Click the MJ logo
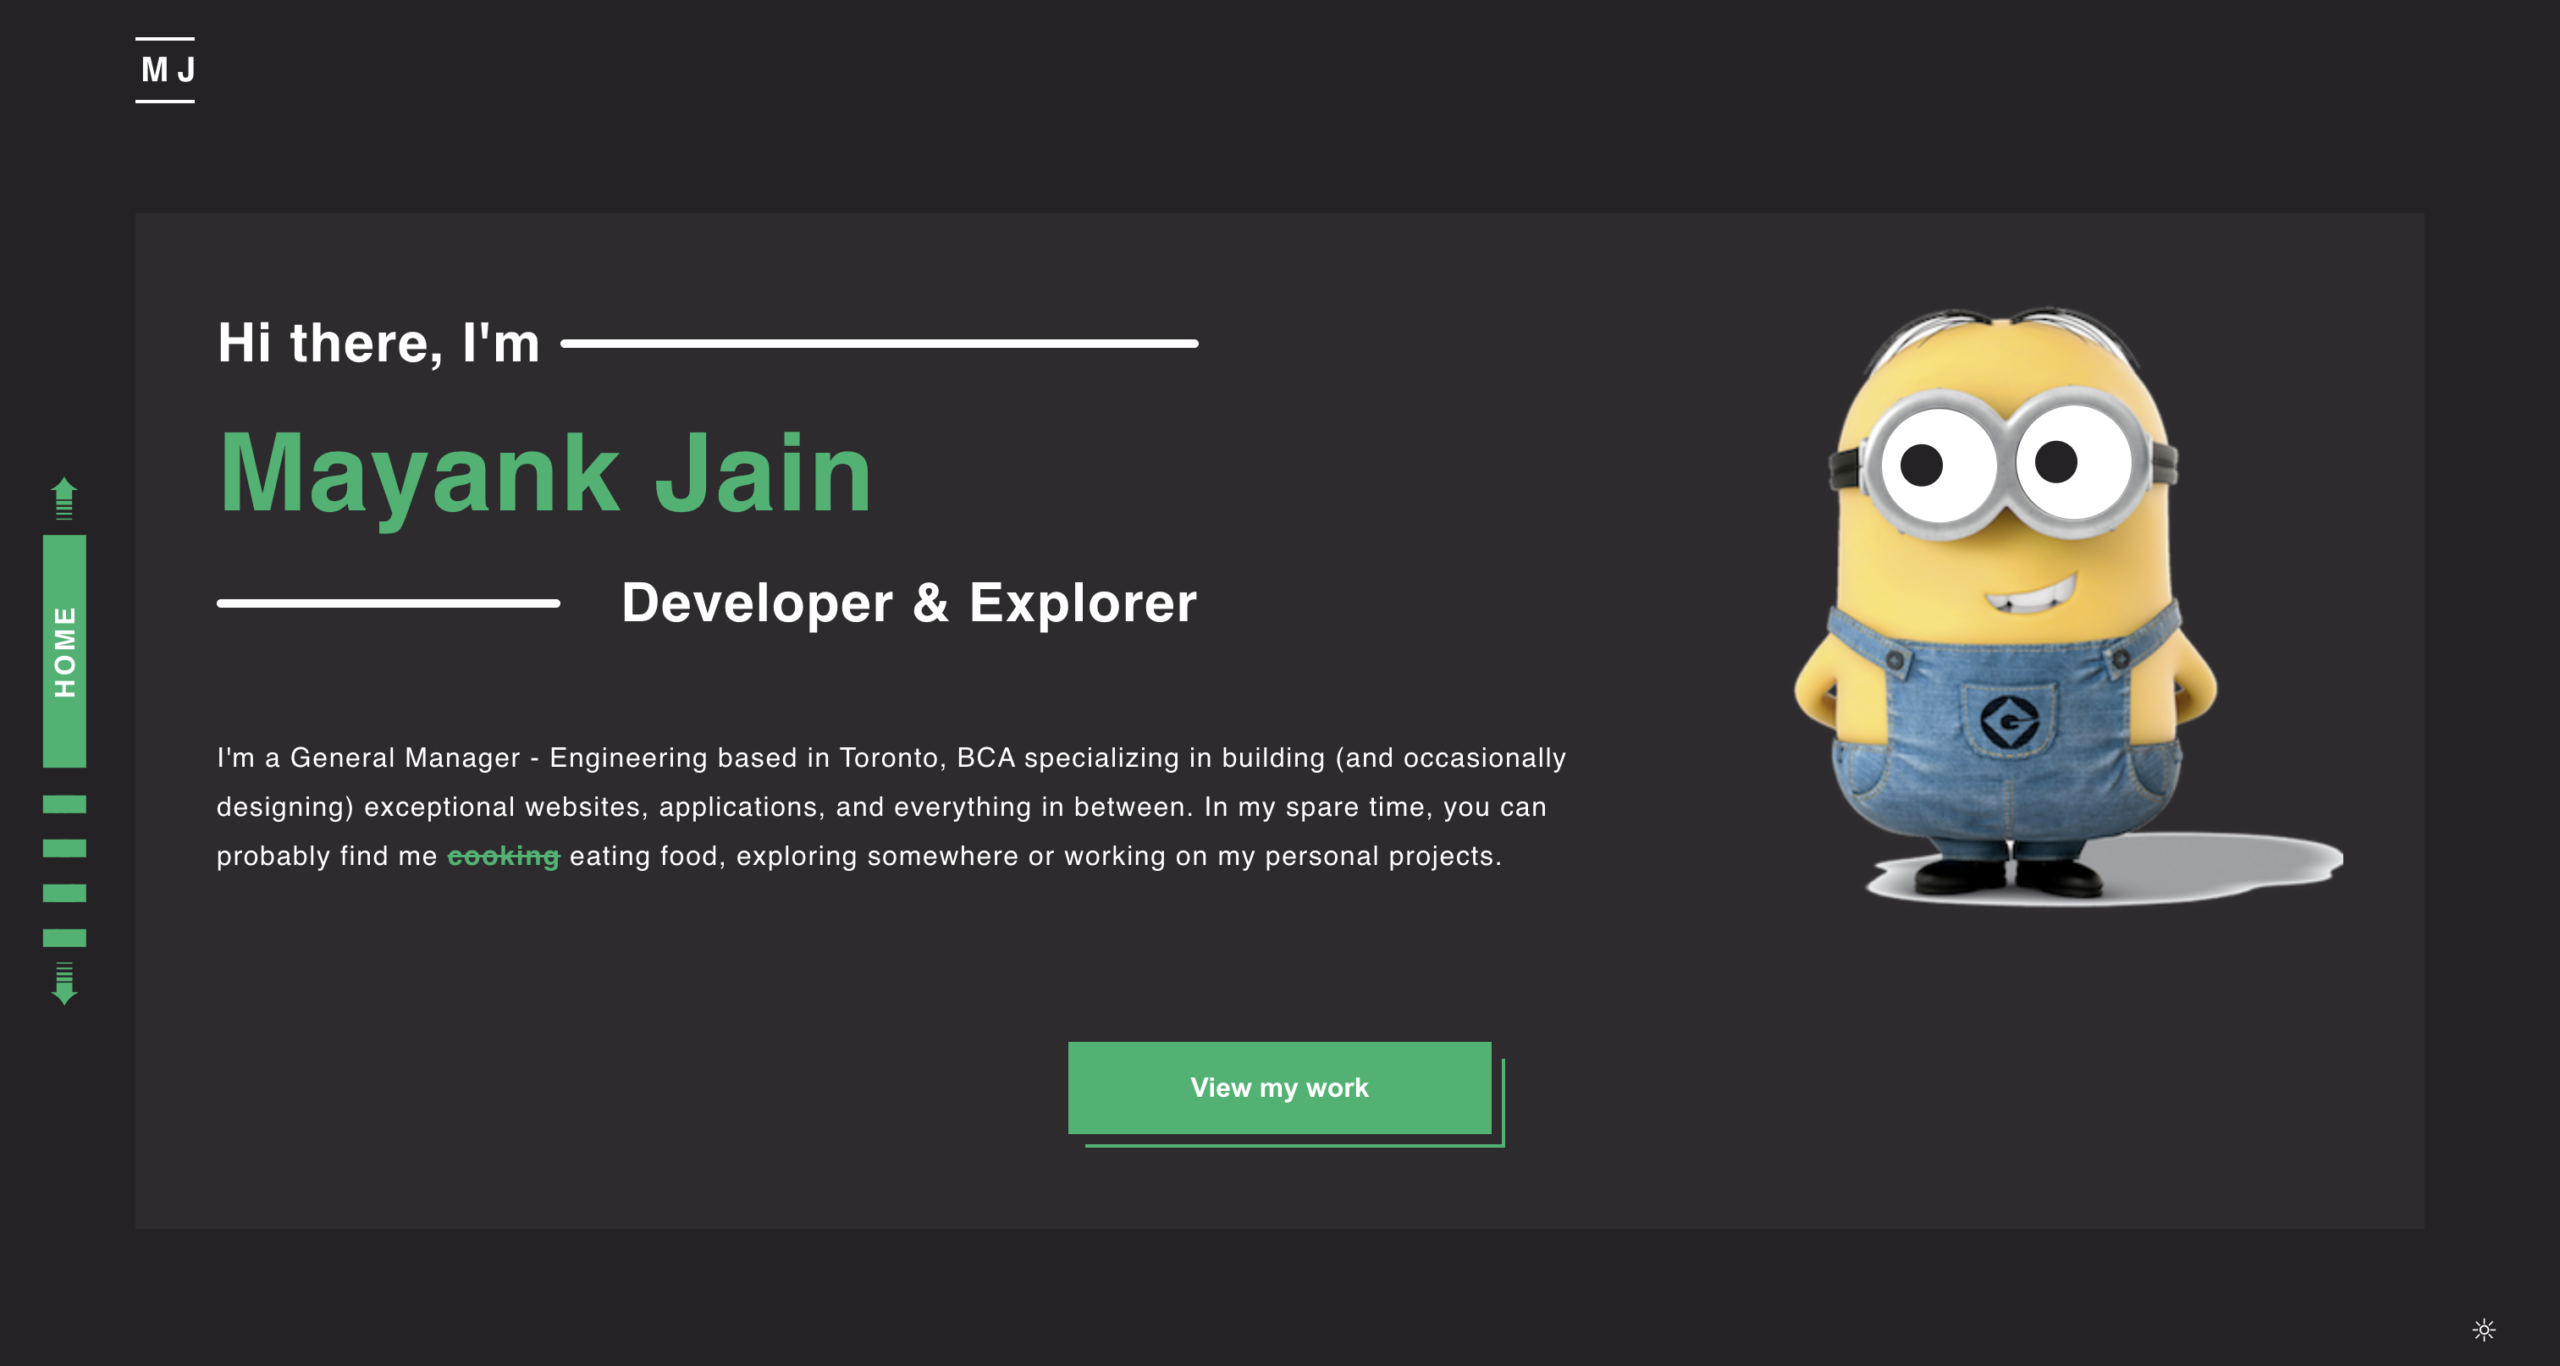Screen dimensions: 2560x1366 click(x=165, y=70)
